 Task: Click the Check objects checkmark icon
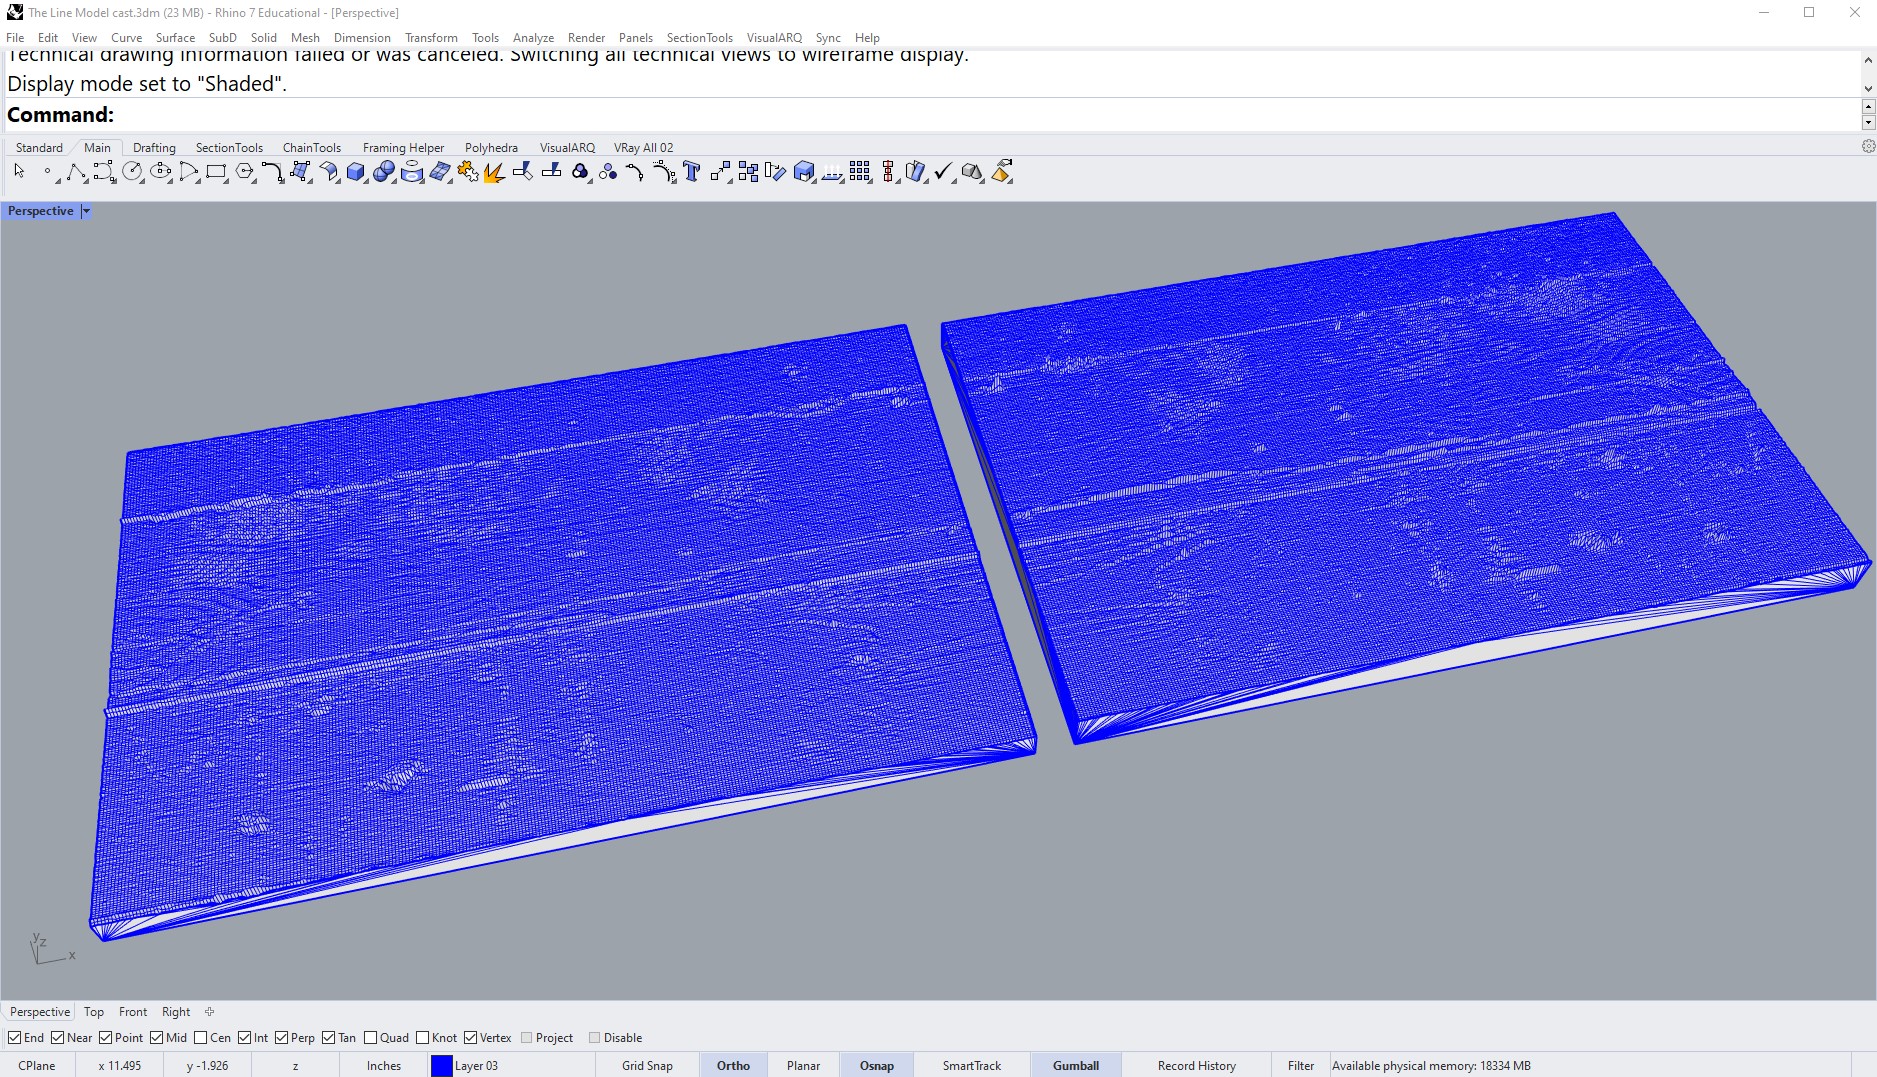(943, 173)
